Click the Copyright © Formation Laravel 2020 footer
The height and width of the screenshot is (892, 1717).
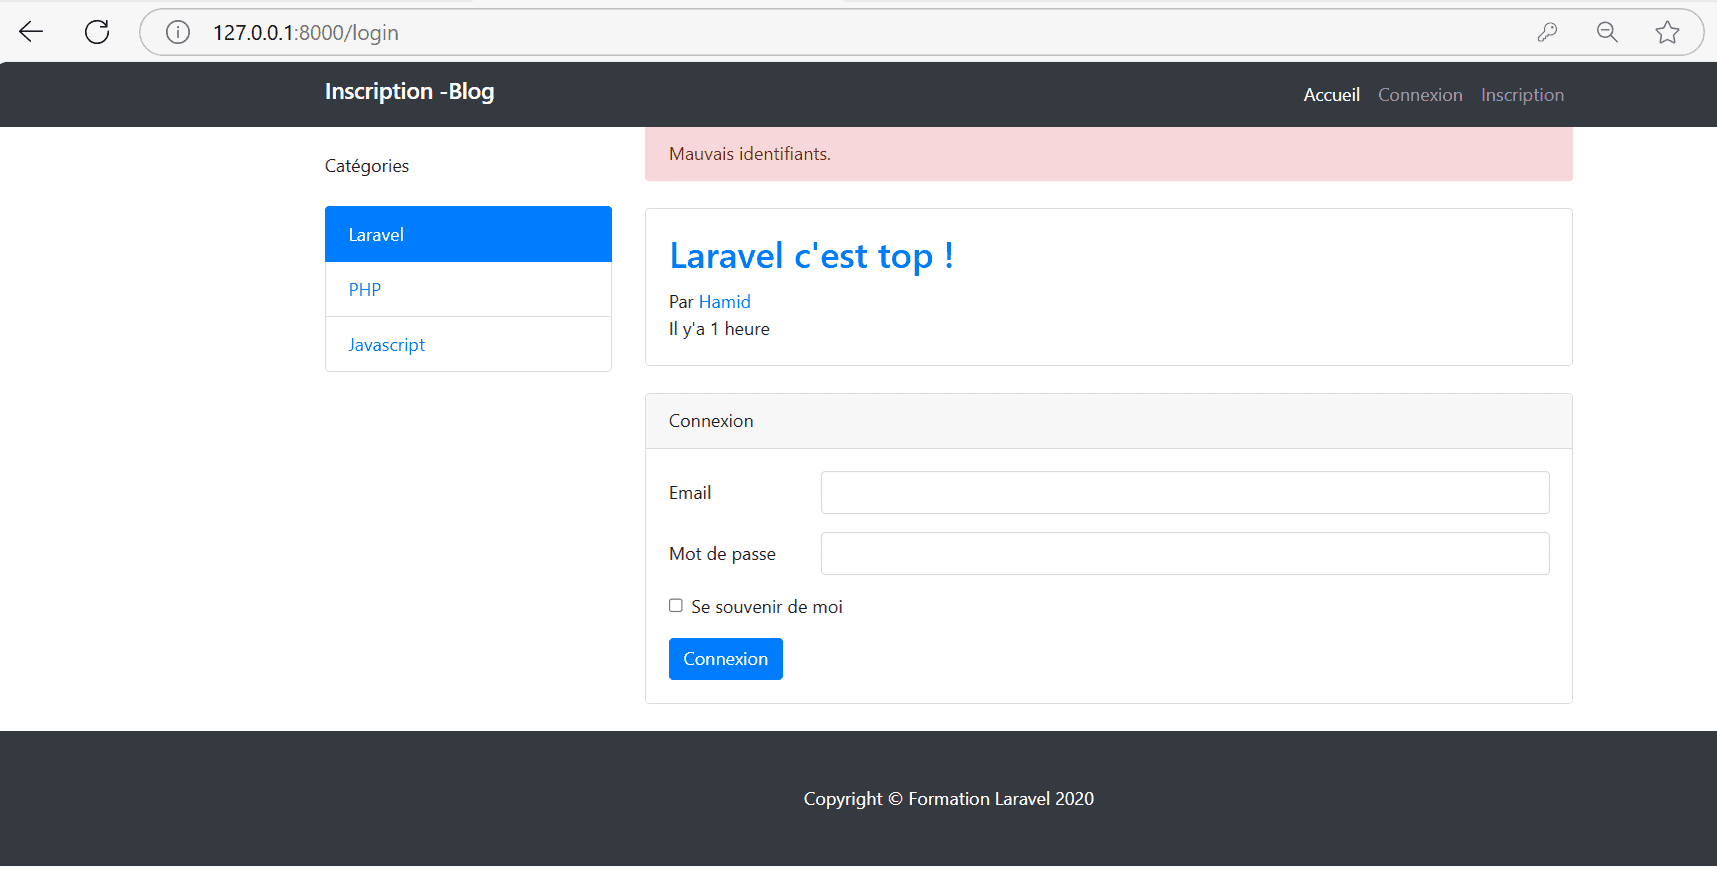949,799
